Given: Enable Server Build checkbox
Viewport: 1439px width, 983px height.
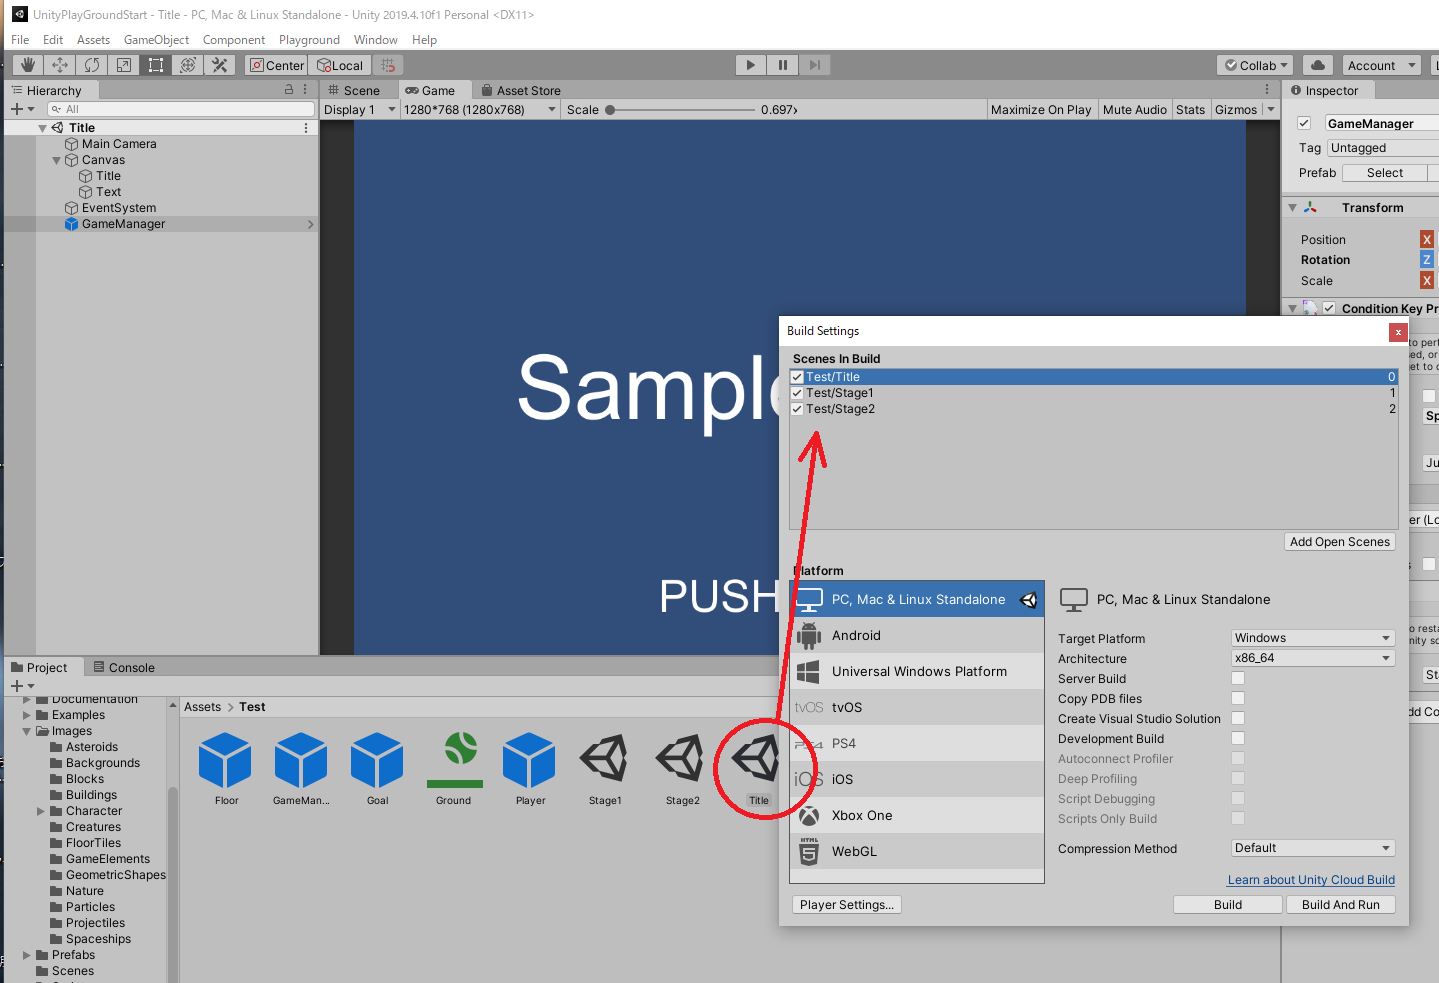Looking at the screenshot, I should tap(1238, 678).
